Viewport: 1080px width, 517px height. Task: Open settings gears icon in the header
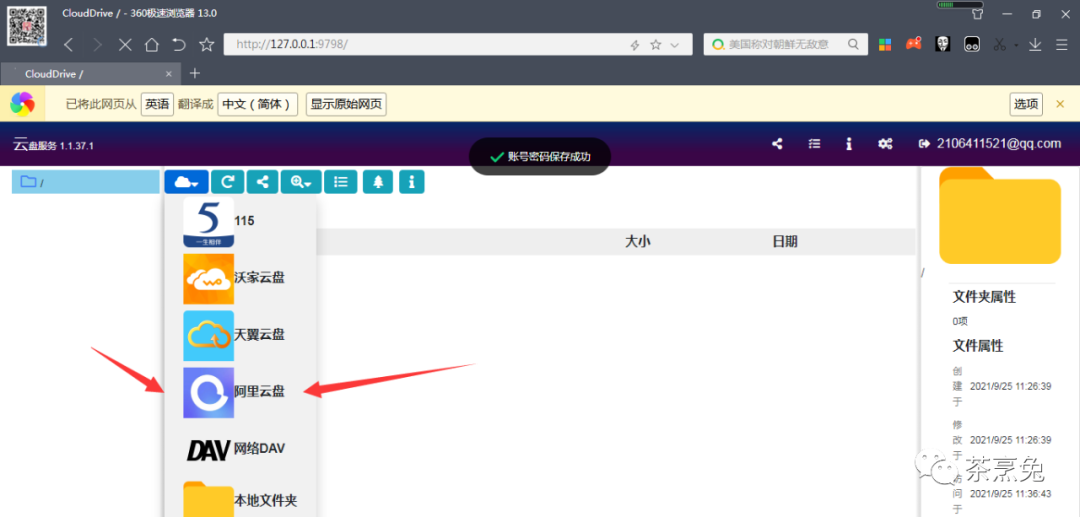[x=886, y=144]
